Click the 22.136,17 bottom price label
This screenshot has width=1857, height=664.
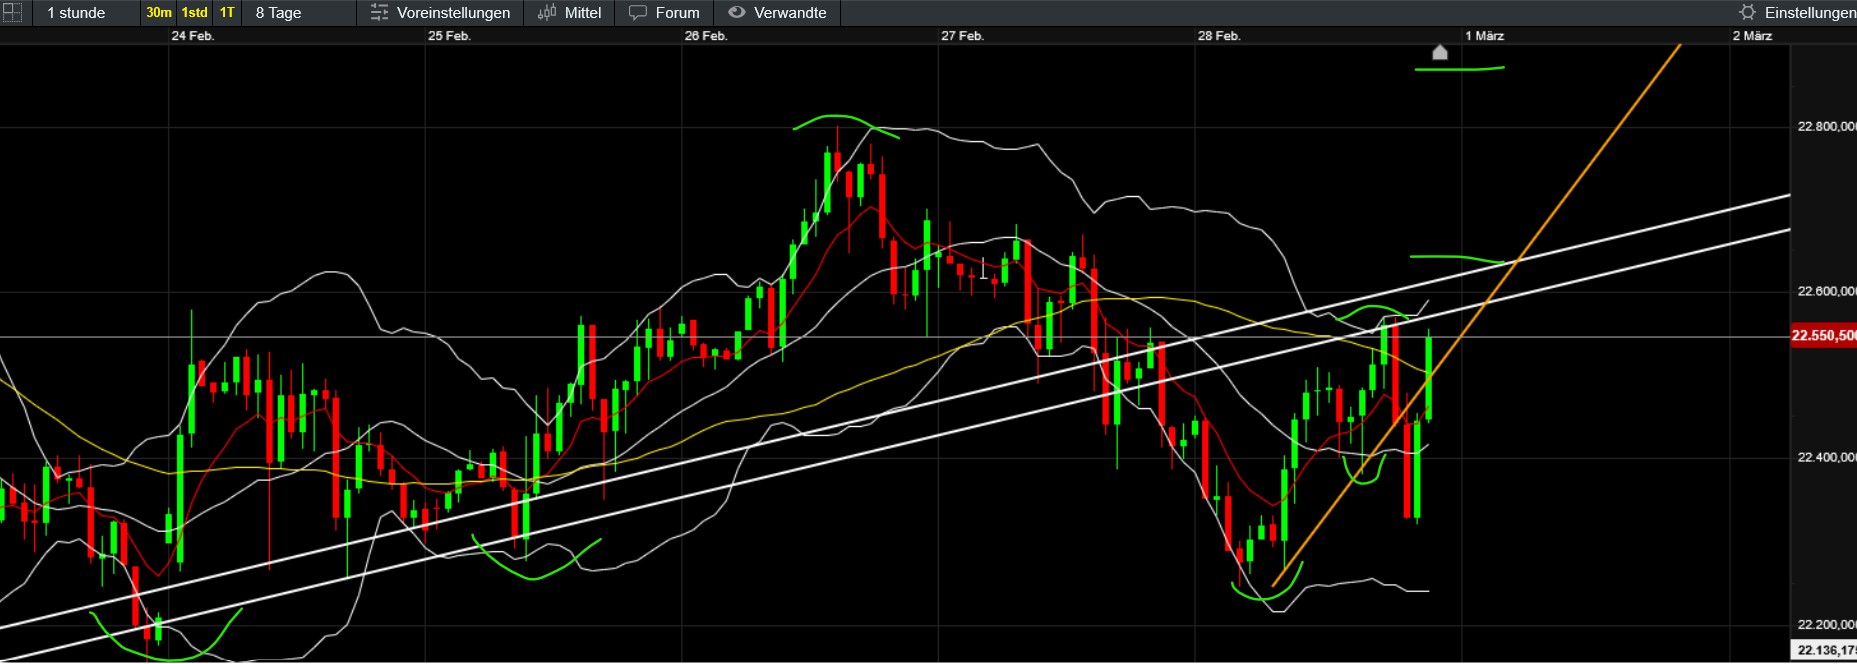coord(1823,650)
